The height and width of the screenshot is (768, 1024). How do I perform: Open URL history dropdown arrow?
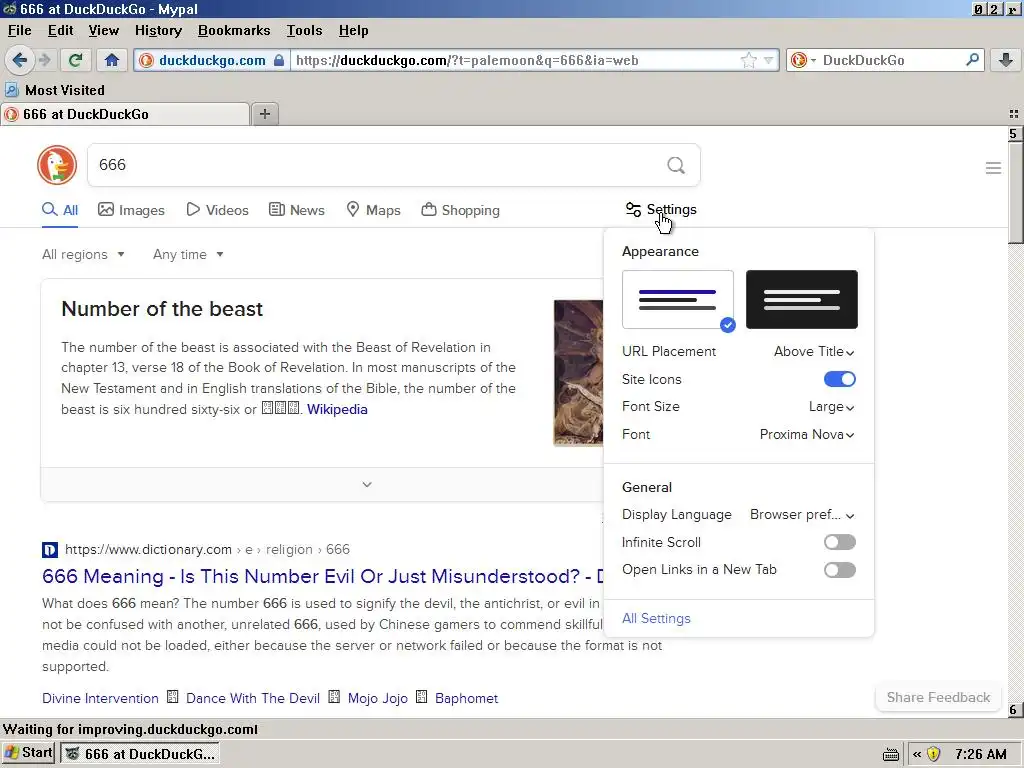[x=769, y=60]
